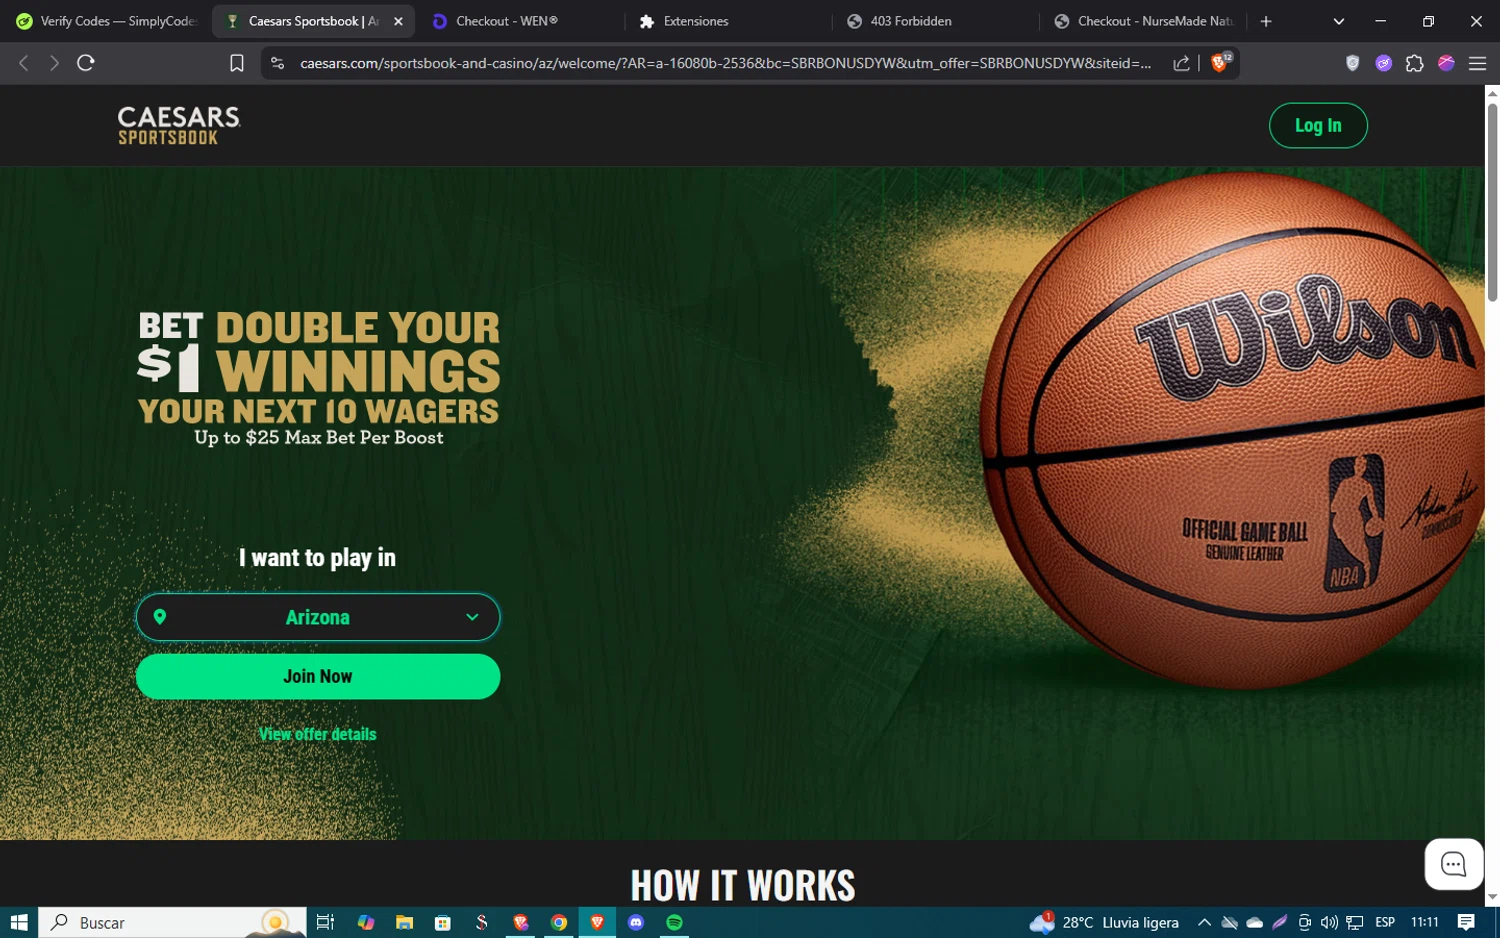Switch to the Extensiones tab
Screen dimensions: 1500x938
(x=726, y=21)
